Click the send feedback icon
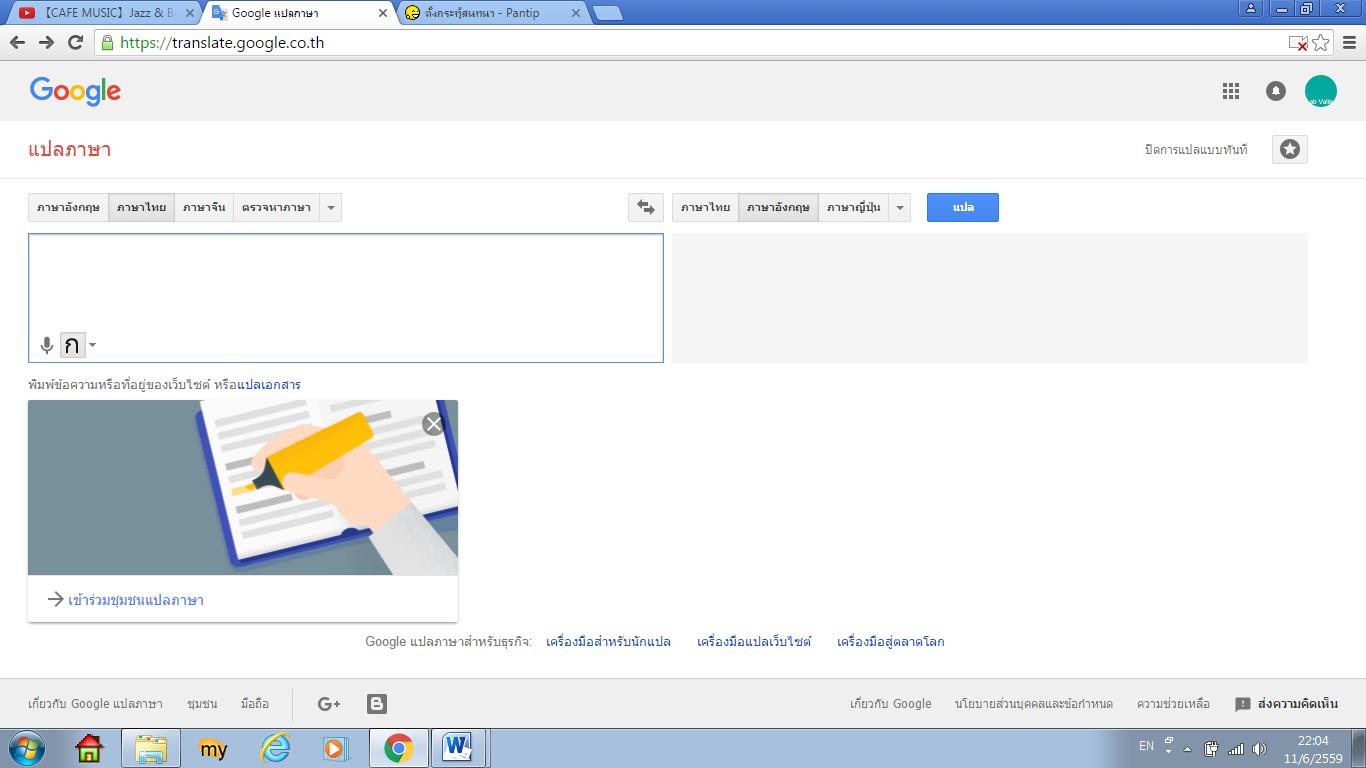The width and height of the screenshot is (1366, 768). pos(1243,704)
